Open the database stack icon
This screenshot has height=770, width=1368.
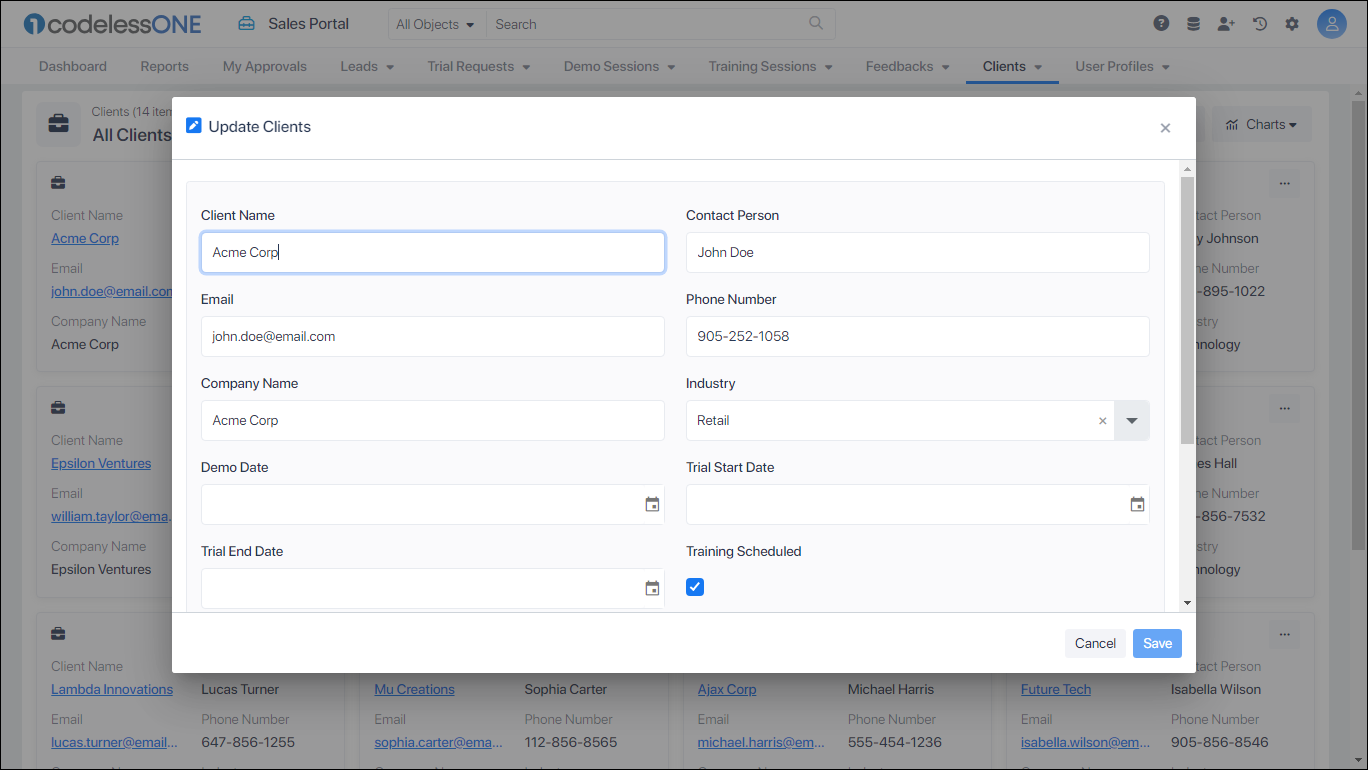1193,24
